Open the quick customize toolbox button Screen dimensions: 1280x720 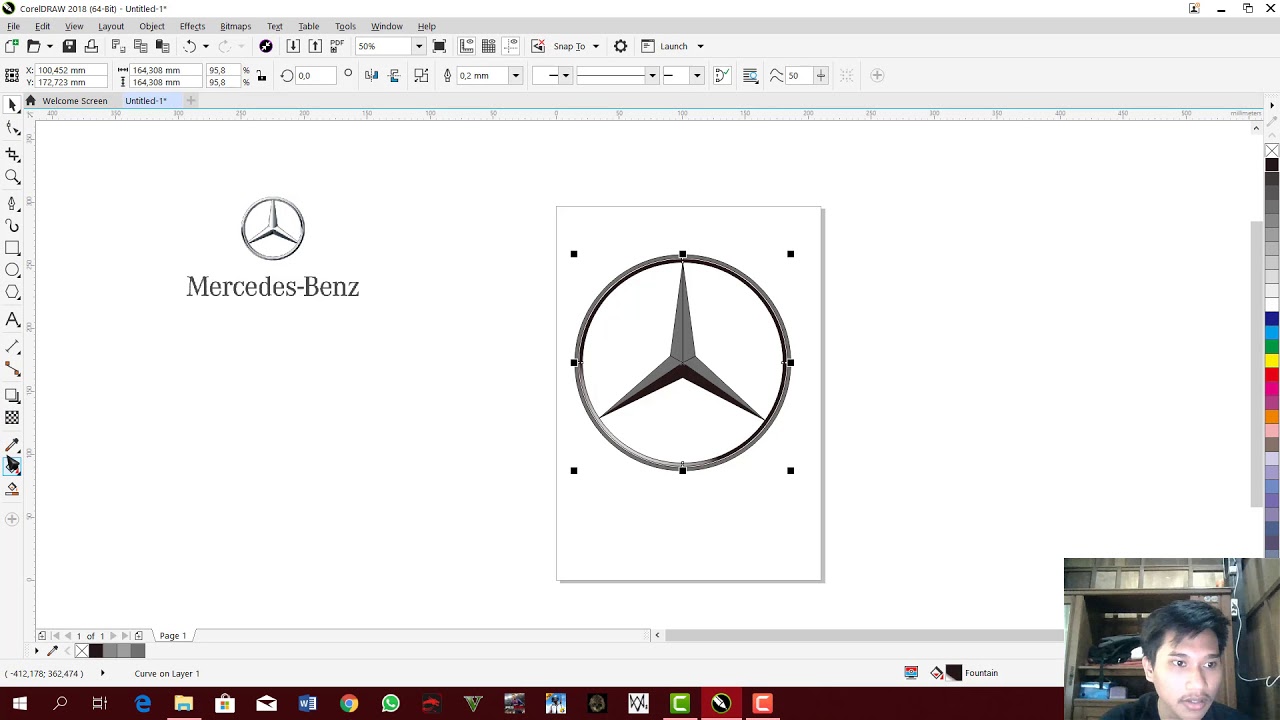pyautogui.click(x=12, y=519)
